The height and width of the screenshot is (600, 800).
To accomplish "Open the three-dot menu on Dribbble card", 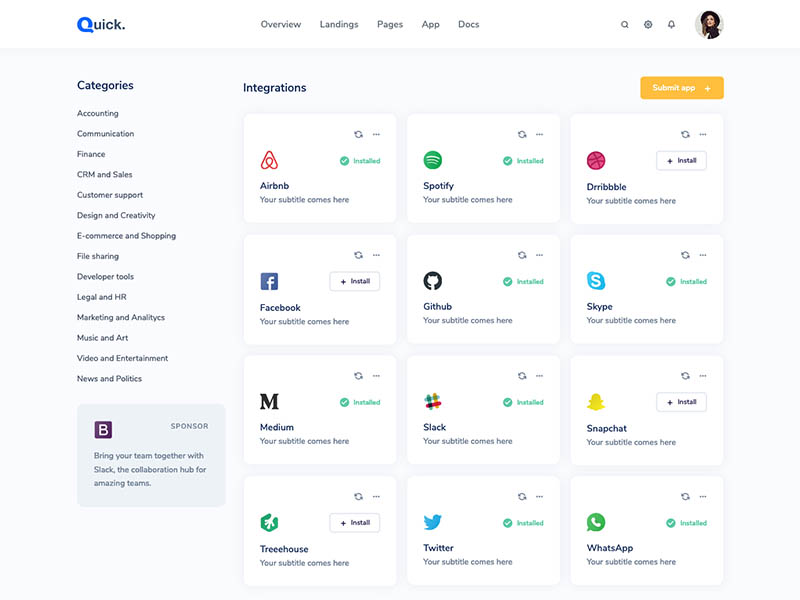I will pyautogui.click(x=703, y=134).
